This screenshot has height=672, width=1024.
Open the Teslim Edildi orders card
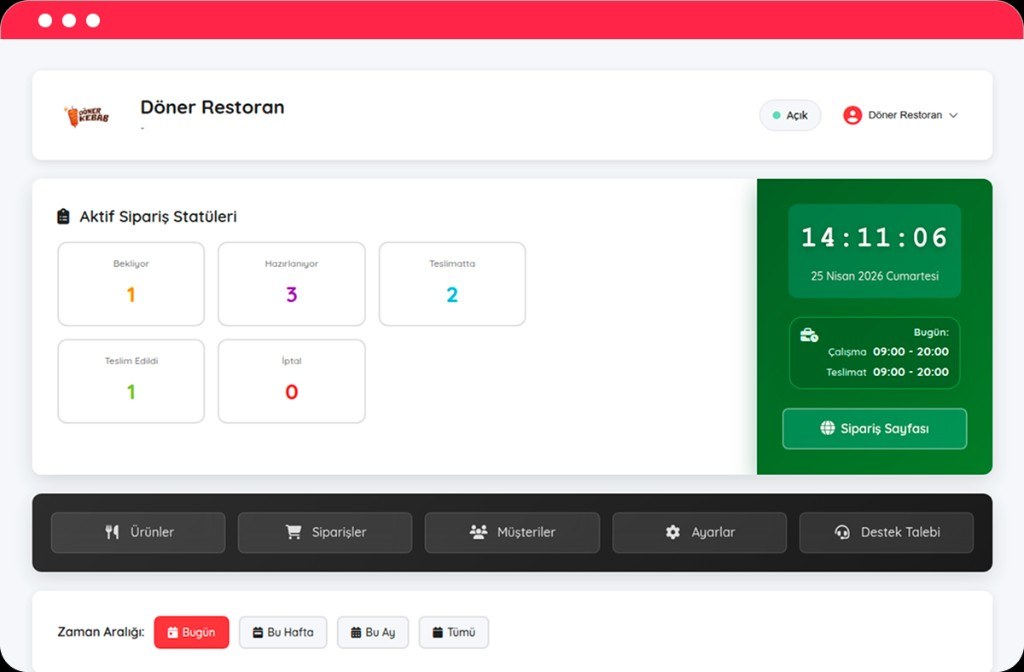pyautogui.click(x=131, y=381)
